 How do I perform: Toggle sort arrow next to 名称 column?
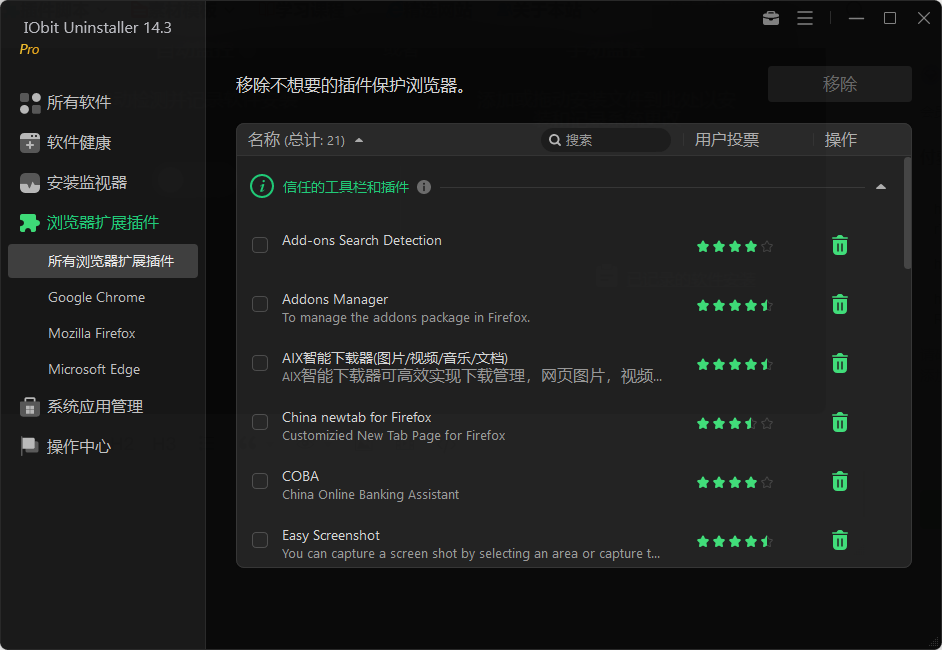pyautogui.click(x=359, y=140)
